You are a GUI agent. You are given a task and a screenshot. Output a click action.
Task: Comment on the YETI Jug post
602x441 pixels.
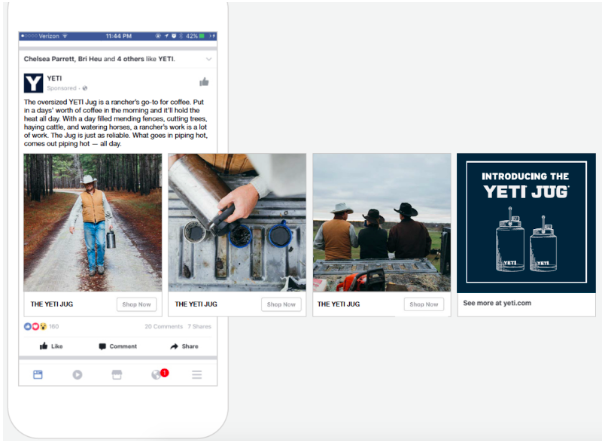[x=118, y=346]
